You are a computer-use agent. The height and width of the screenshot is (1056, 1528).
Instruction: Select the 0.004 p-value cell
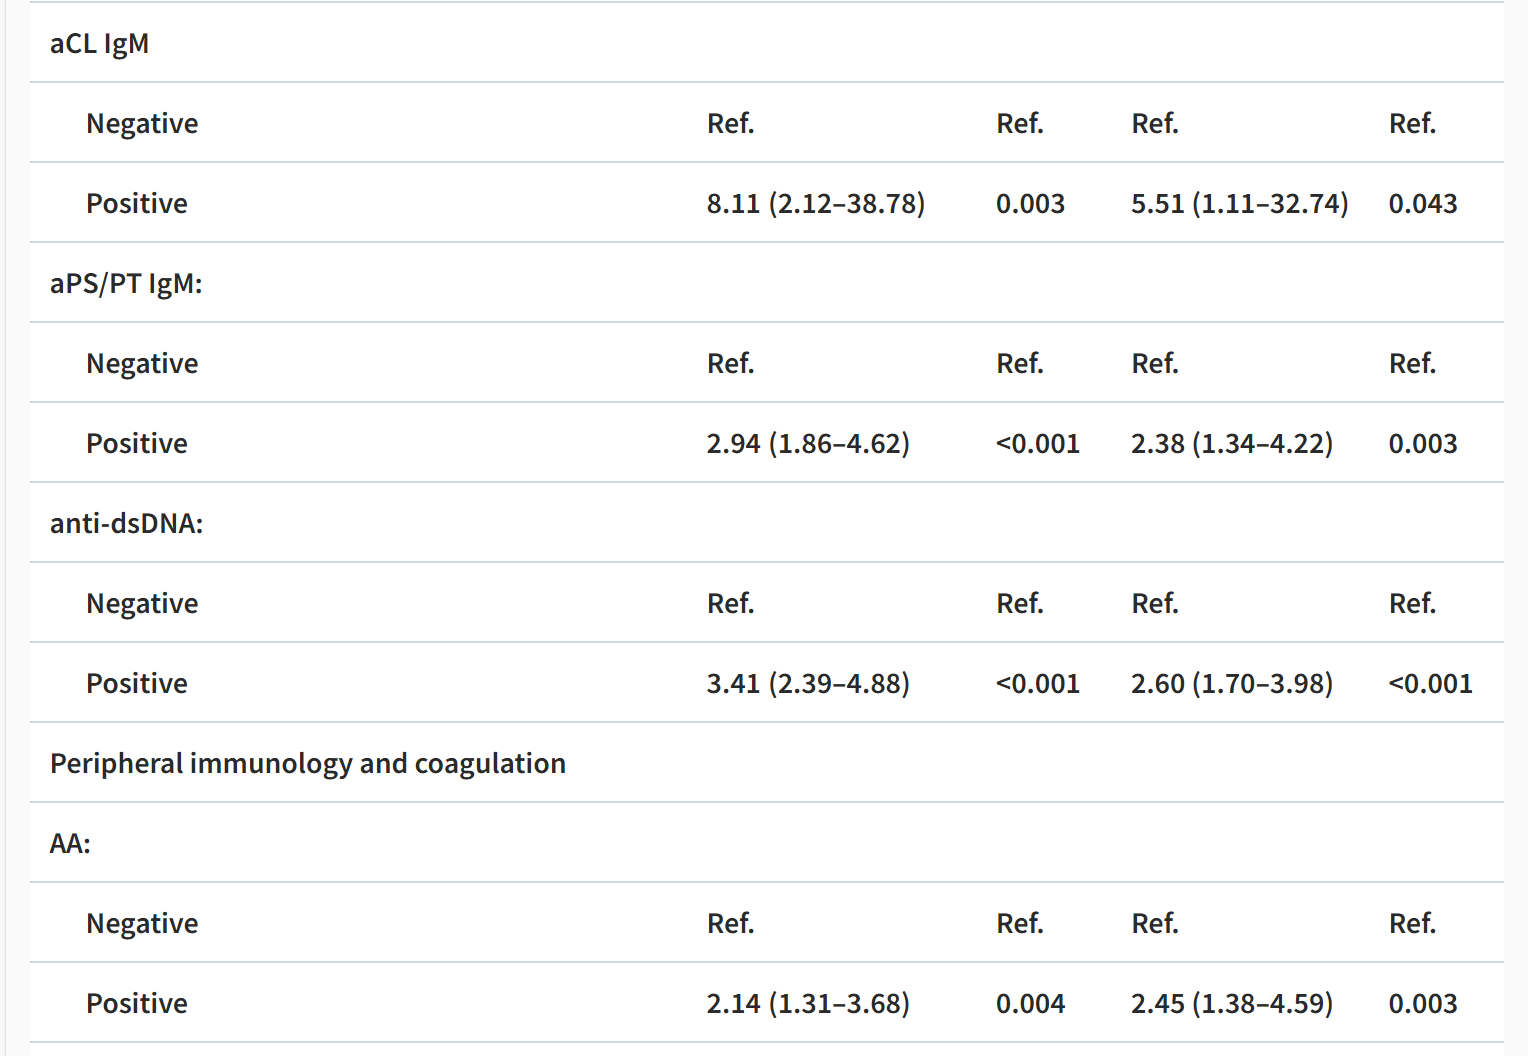[1030, 1004]
